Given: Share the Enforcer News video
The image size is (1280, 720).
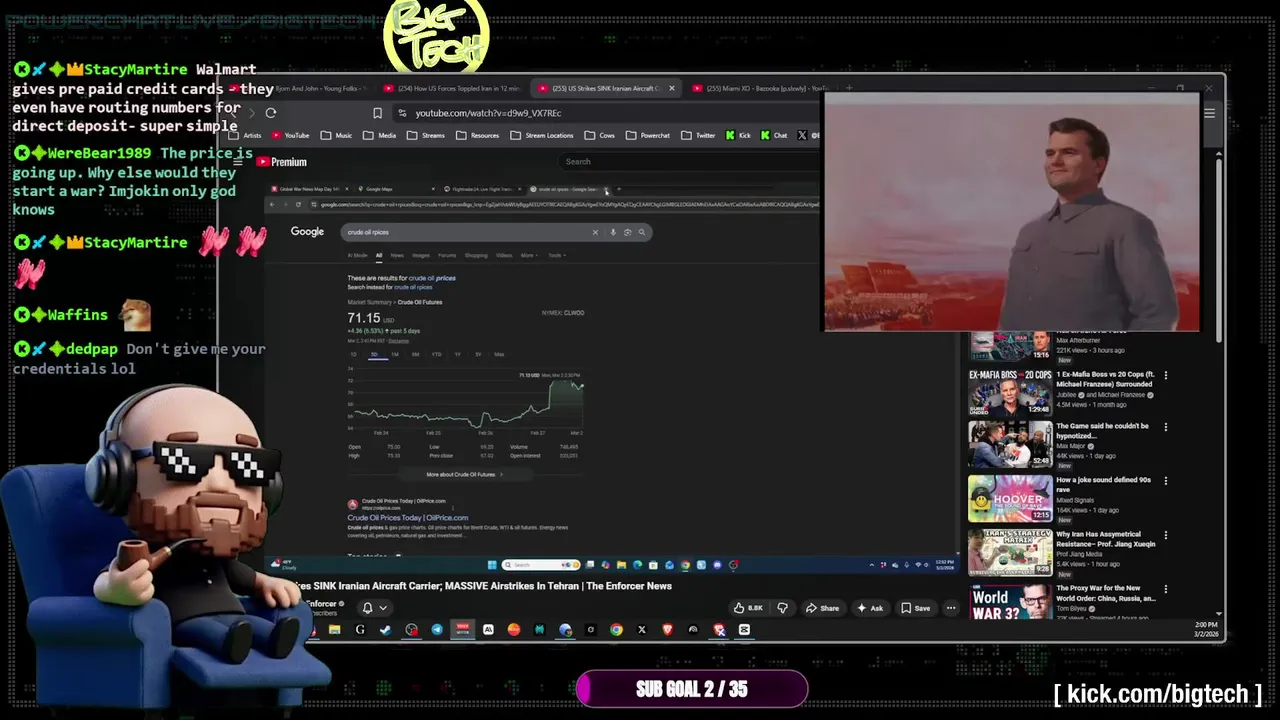Looking at the screenshot, I should click(x=823, y=608).
